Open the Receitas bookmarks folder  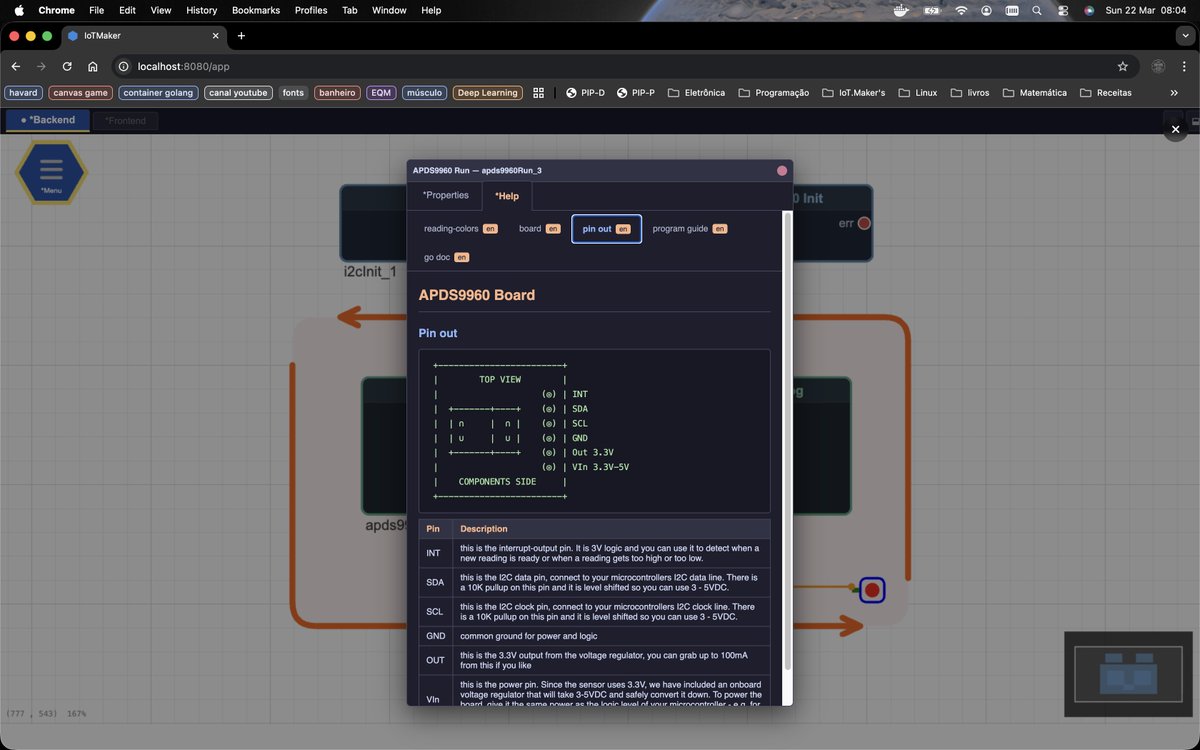(x=1105, y=93)
